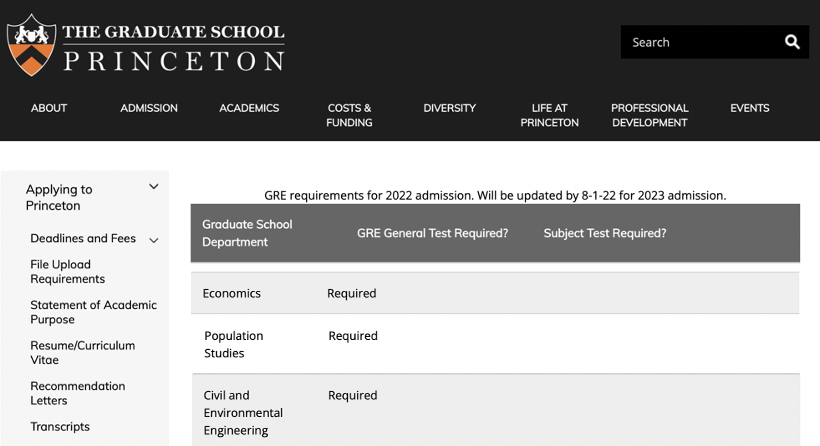Open the Professional Development menu
The image size is (820, 446).
click(650, 115)
